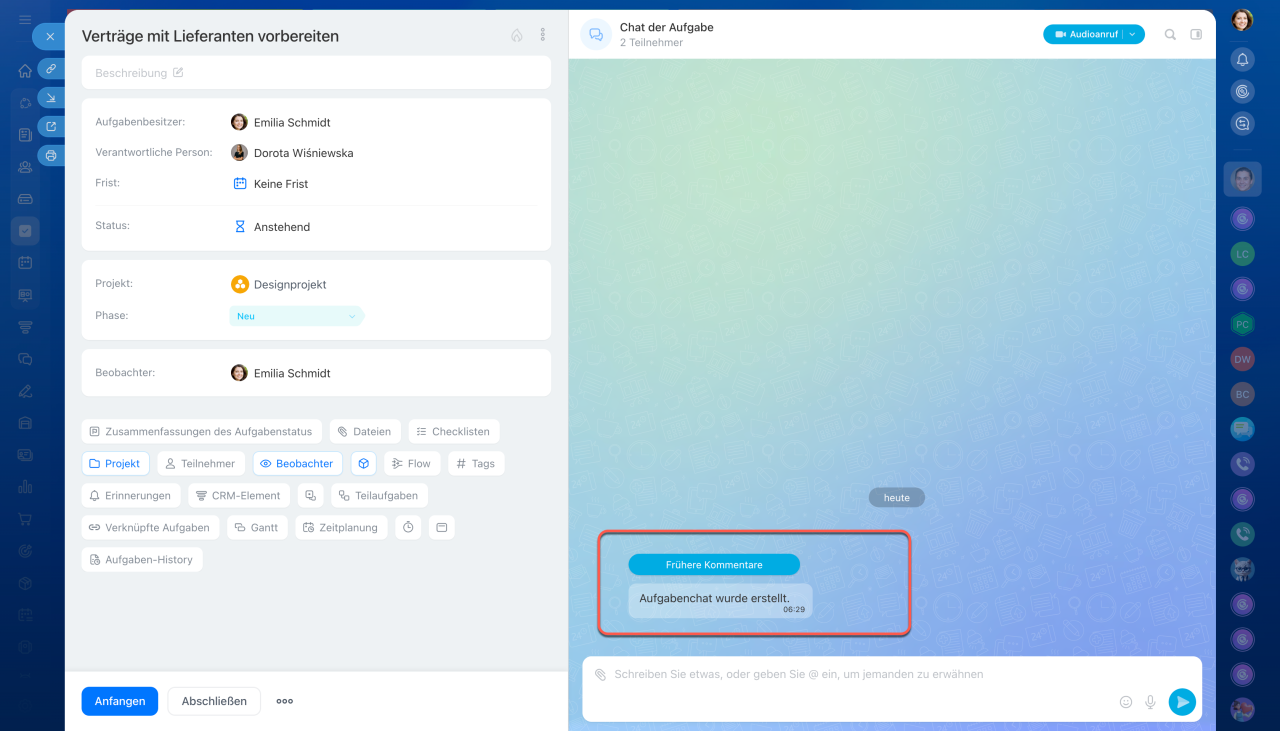
Task: Click the microphone icon to record audio
Action: click(x=1150, y=702)
